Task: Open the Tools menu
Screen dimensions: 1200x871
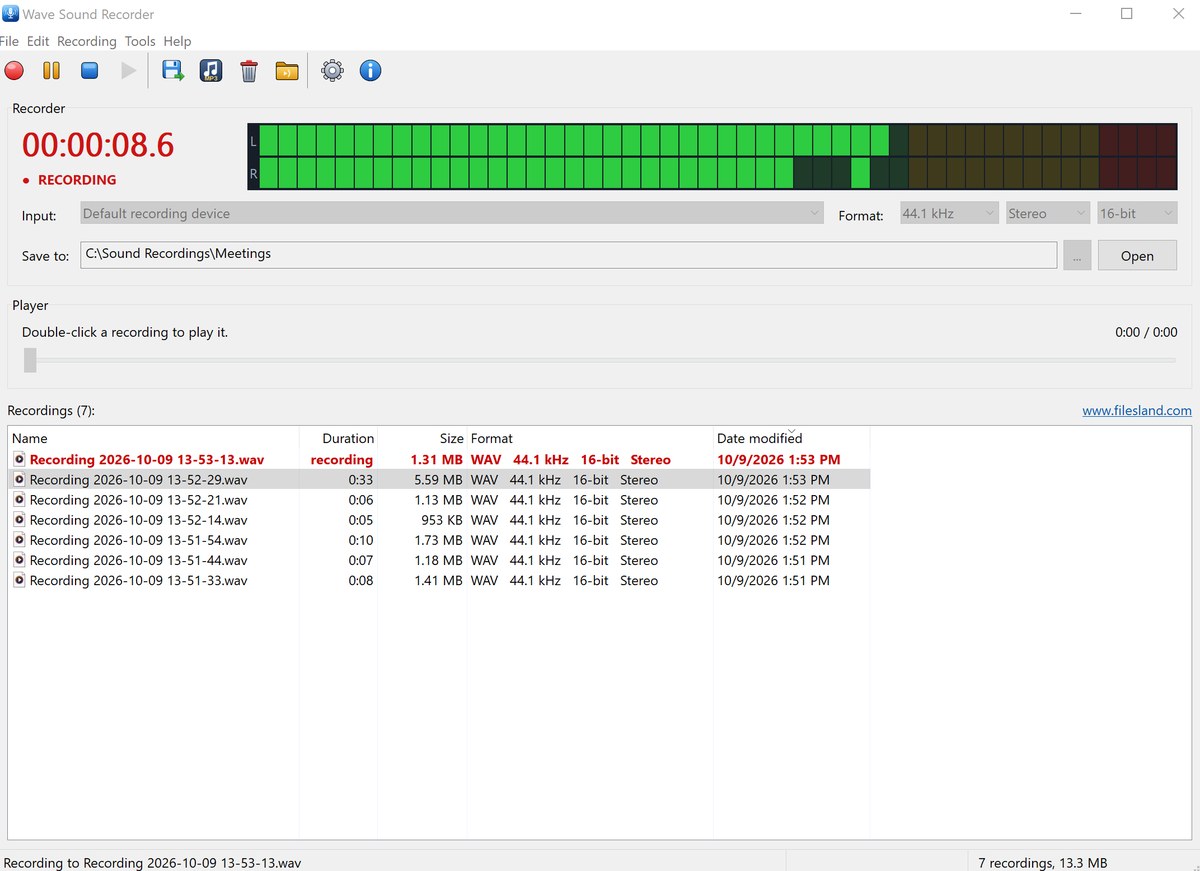Action: [140, 41]
